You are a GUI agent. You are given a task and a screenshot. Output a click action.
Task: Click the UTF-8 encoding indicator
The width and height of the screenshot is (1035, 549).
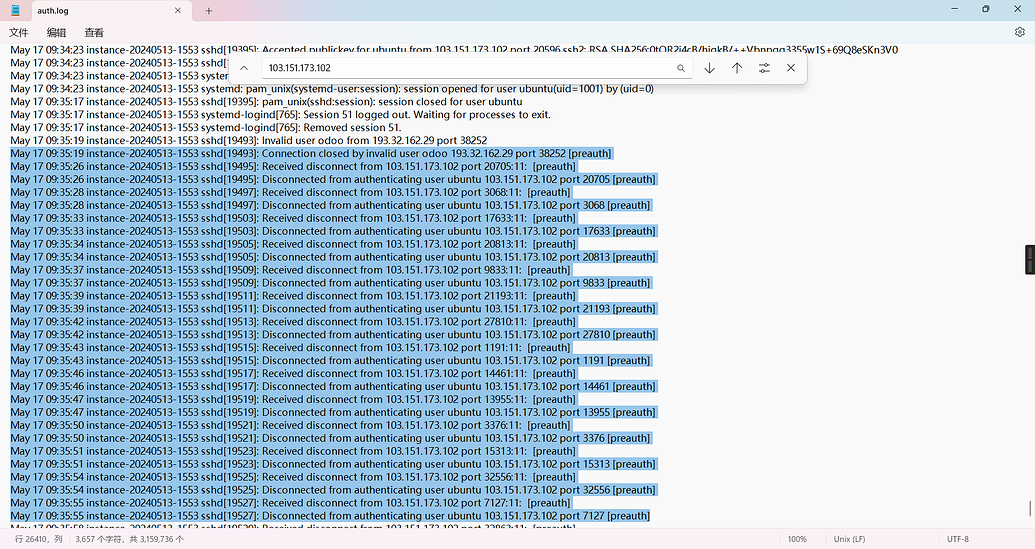pyautogui.click(x=957, y=539)
